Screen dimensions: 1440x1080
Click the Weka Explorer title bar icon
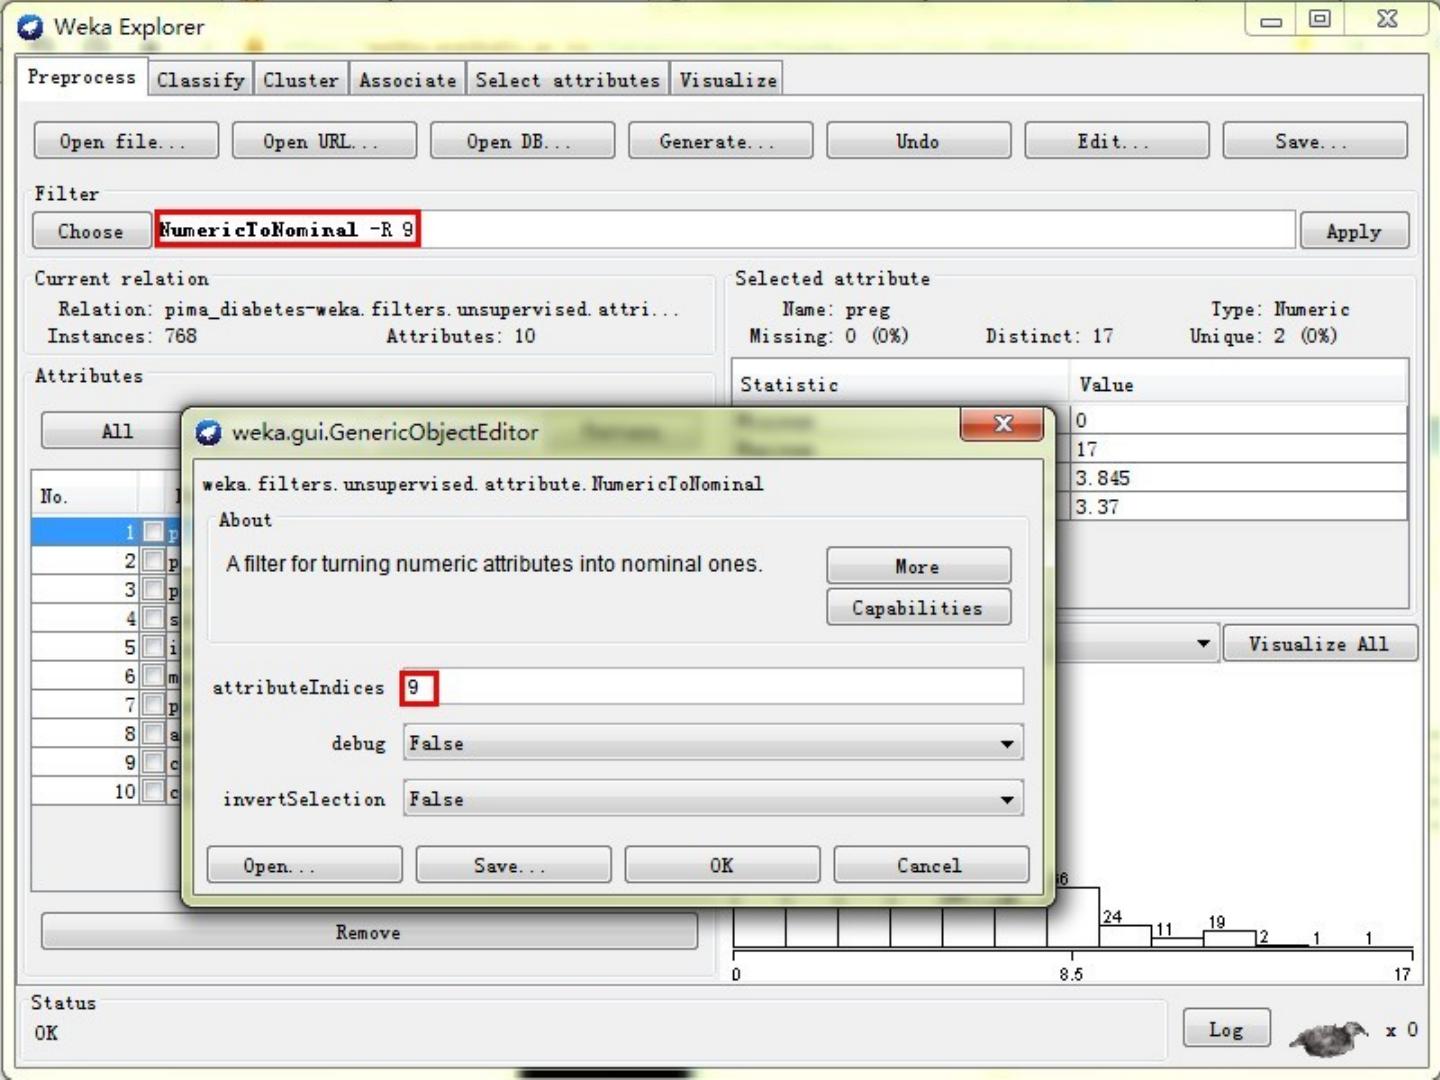click(x=30, y=27)
